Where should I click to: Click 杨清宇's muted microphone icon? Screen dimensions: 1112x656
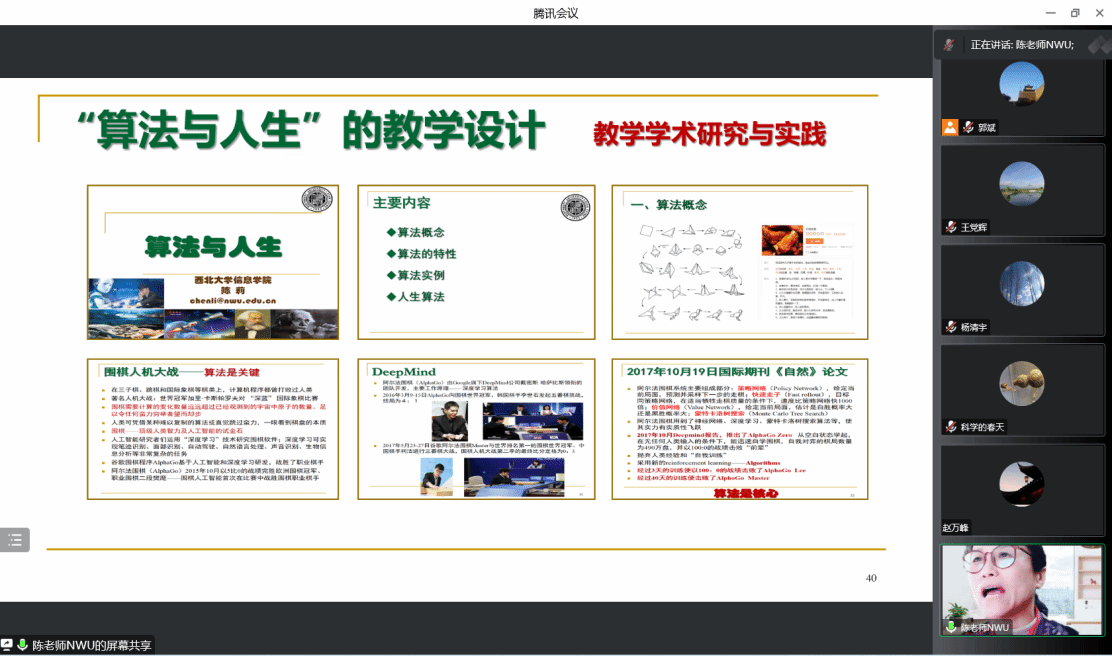click(x=951, y=327)
